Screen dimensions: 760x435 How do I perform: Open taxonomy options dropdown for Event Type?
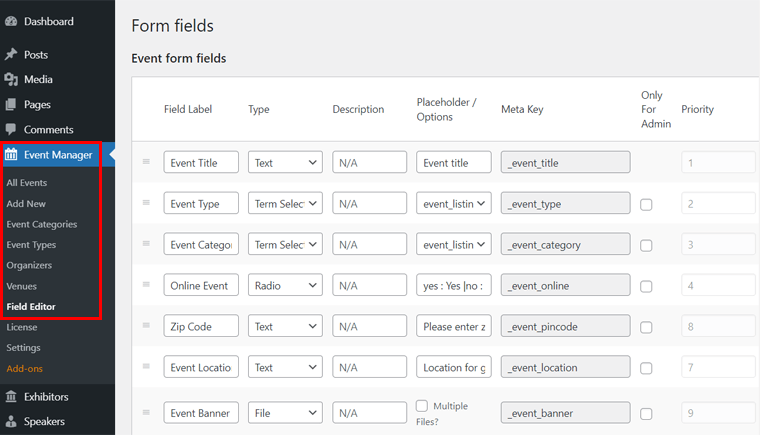click(454, 203)
